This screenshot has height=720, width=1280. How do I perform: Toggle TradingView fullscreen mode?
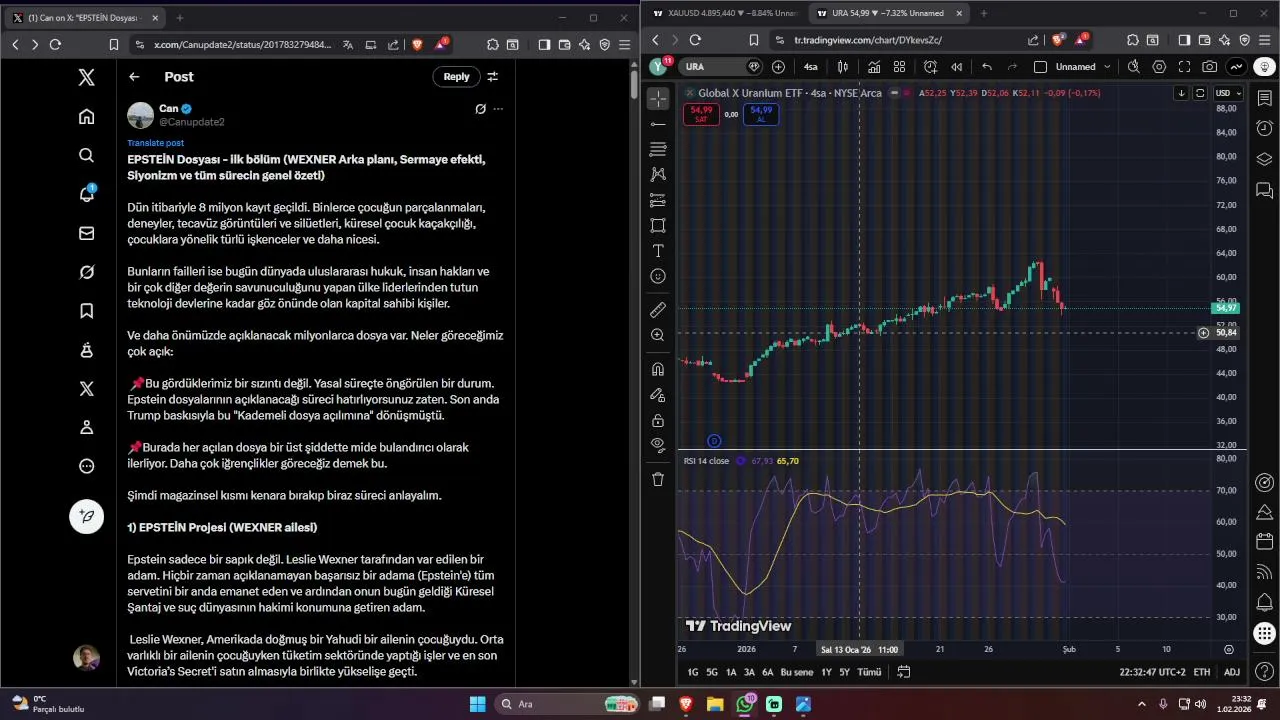coord(1185,67)
